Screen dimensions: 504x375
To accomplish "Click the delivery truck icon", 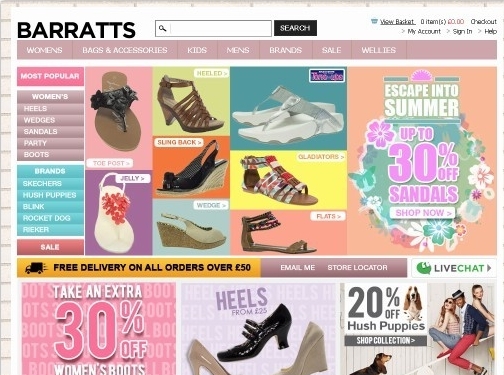I will pyautogui.click(x=36, y=268).
